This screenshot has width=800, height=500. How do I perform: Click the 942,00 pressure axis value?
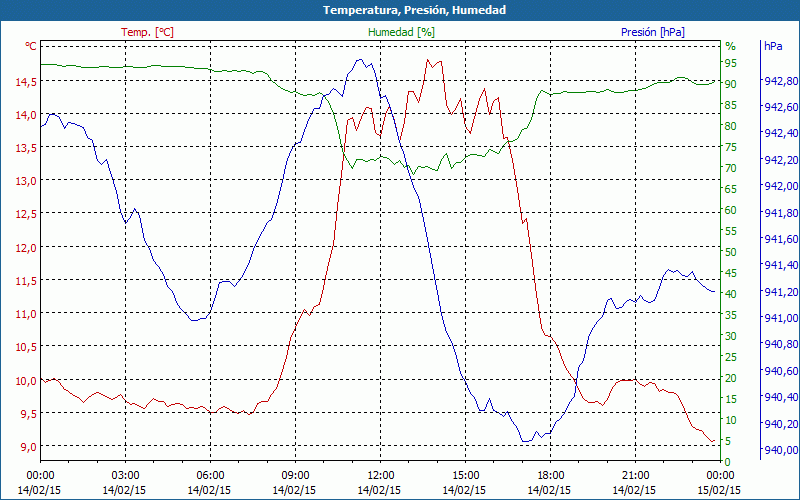[779, 186]
